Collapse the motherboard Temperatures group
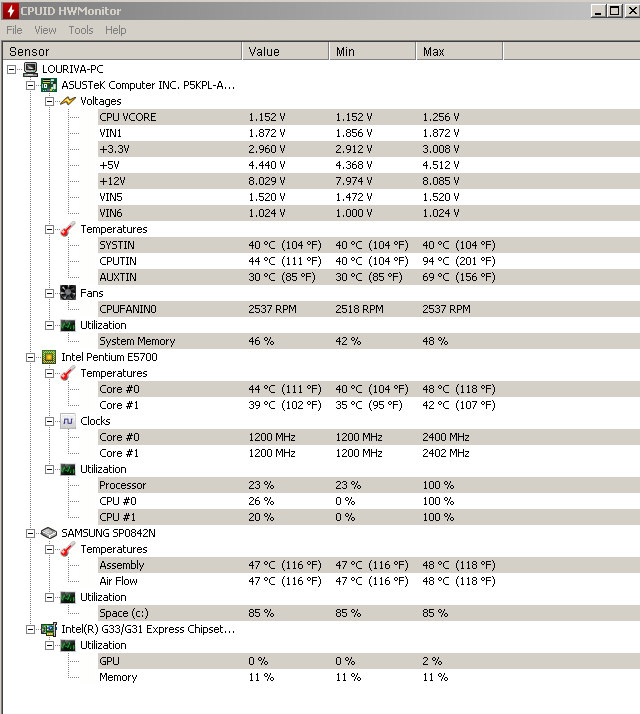 (x=50, y=230)
